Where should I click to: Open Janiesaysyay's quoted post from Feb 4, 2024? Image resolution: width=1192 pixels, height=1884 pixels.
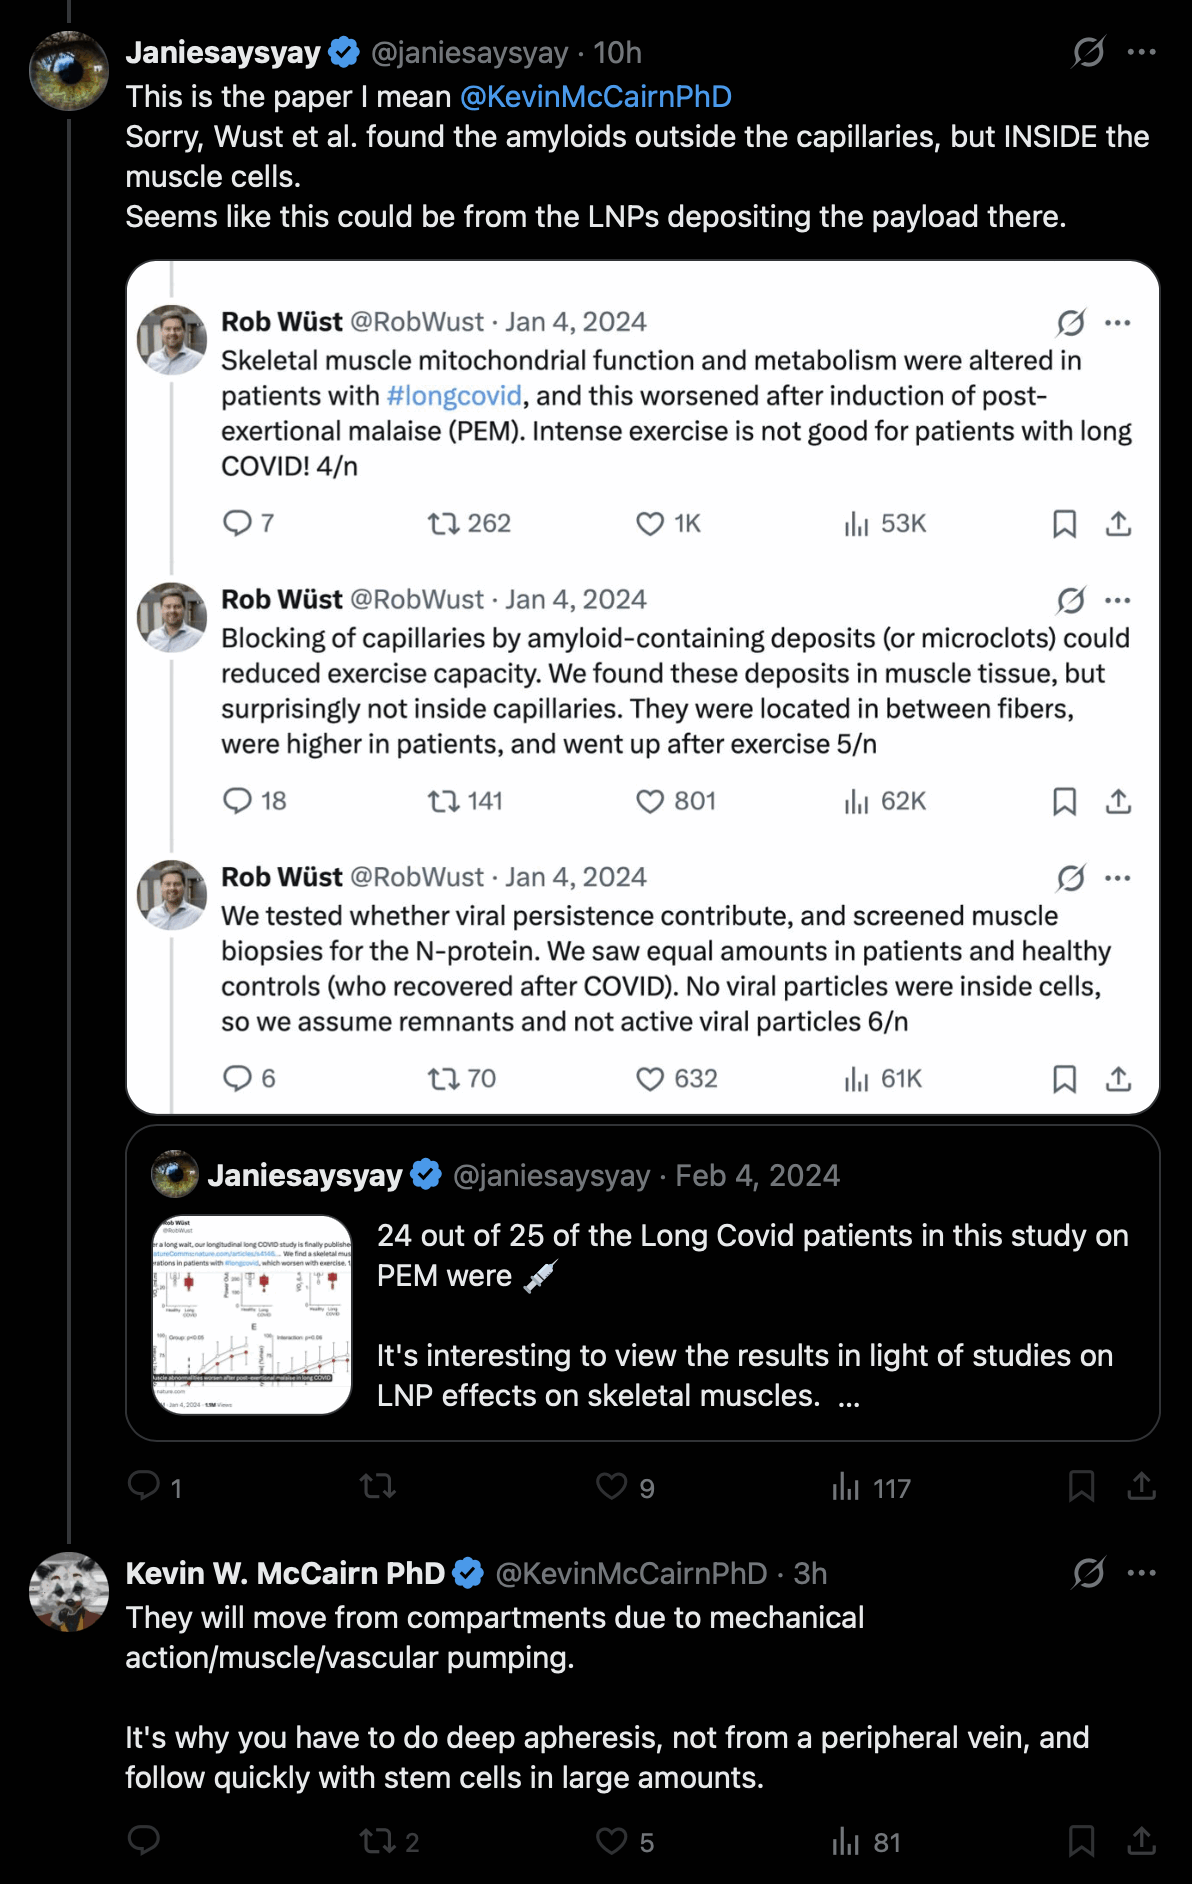click(643, 1283)
